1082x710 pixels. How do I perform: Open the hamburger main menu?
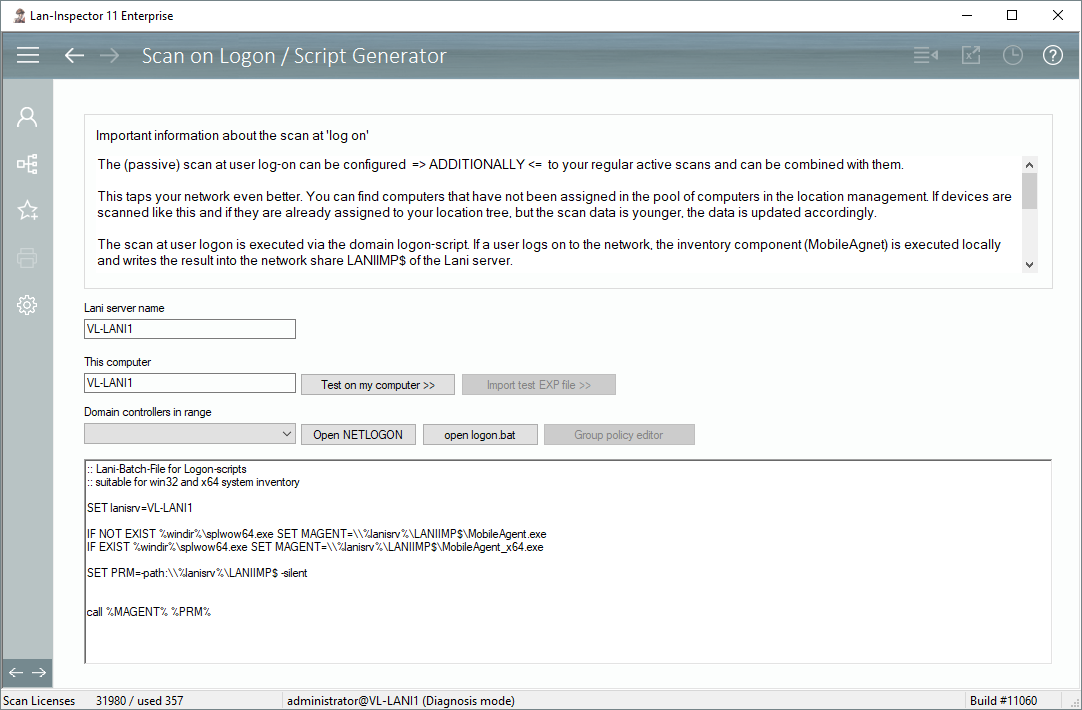point(28,56)
